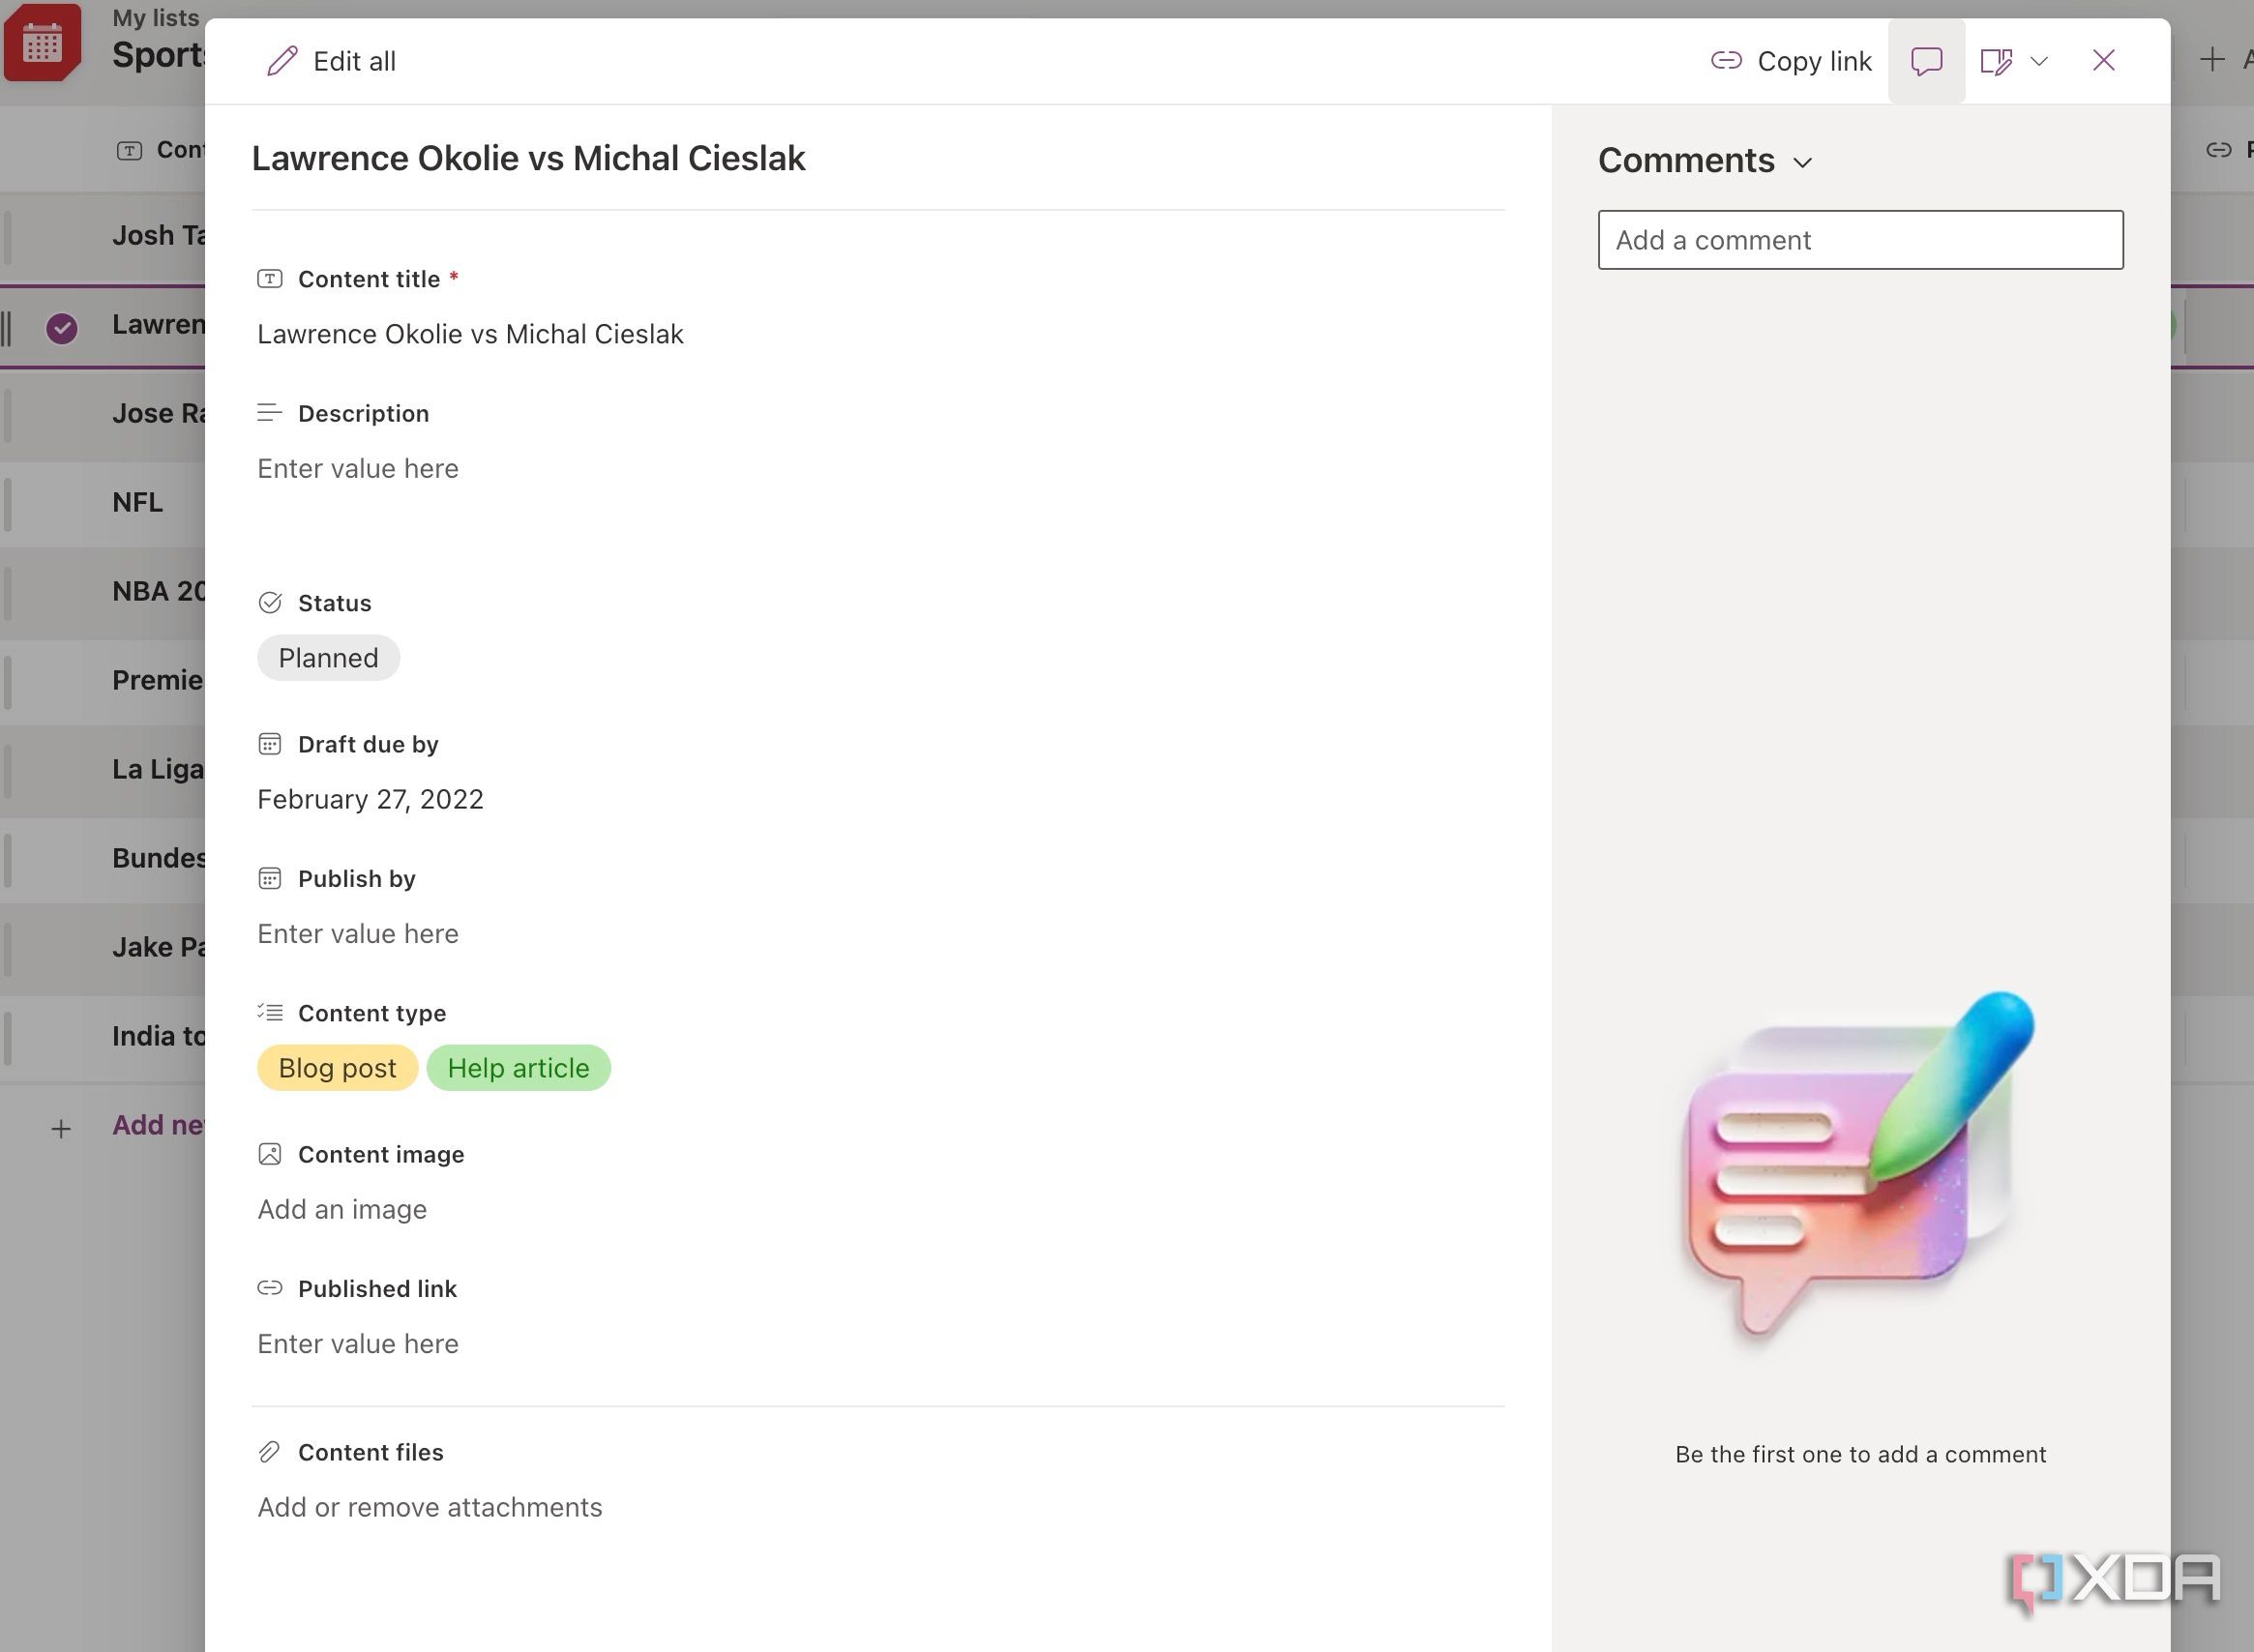This screenshot has height=1652, width=2254.
Task: Collapse the Comments section chevron
Action: click(1804, 162)
